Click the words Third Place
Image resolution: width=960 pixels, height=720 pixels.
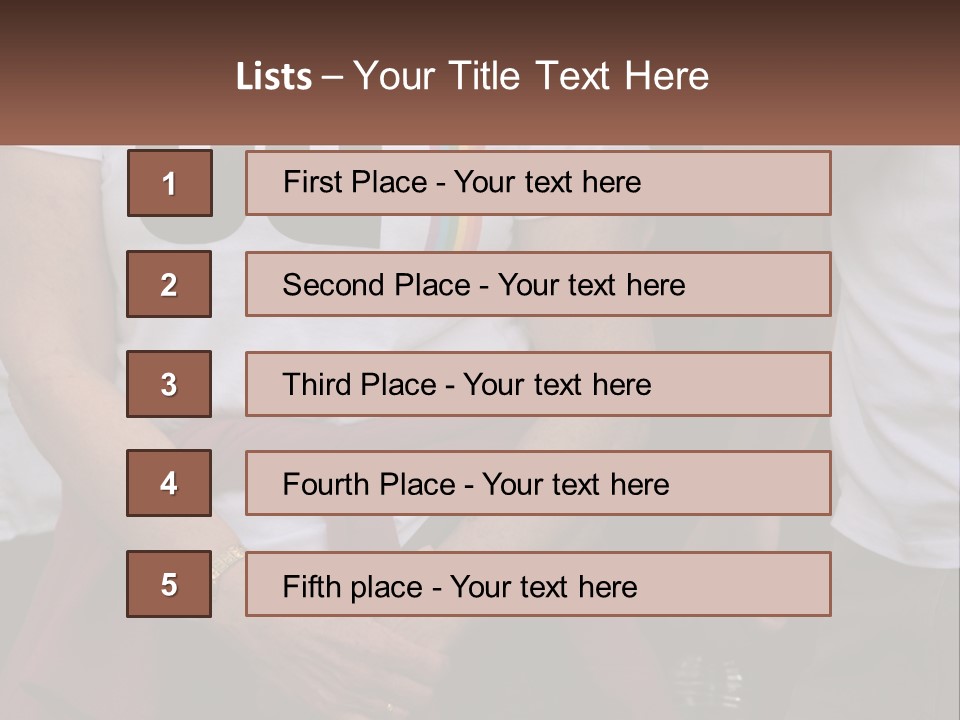pos(359,385)
